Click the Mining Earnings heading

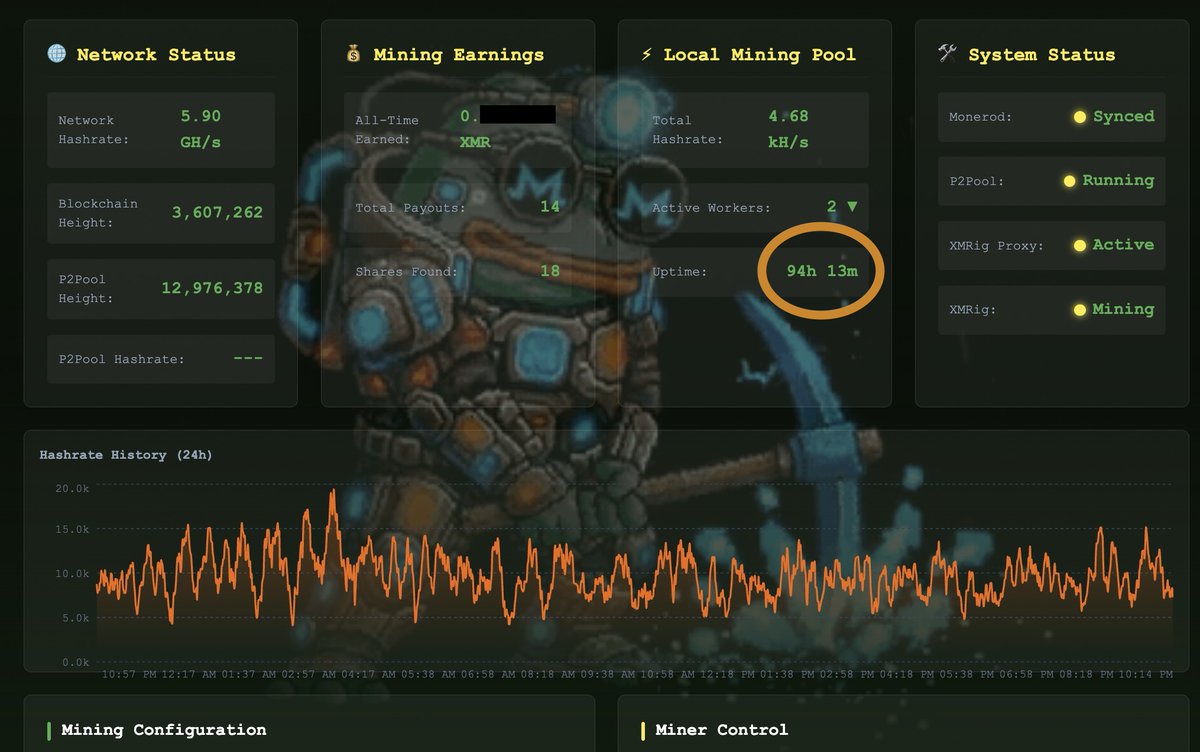click(x=459, y=54)
